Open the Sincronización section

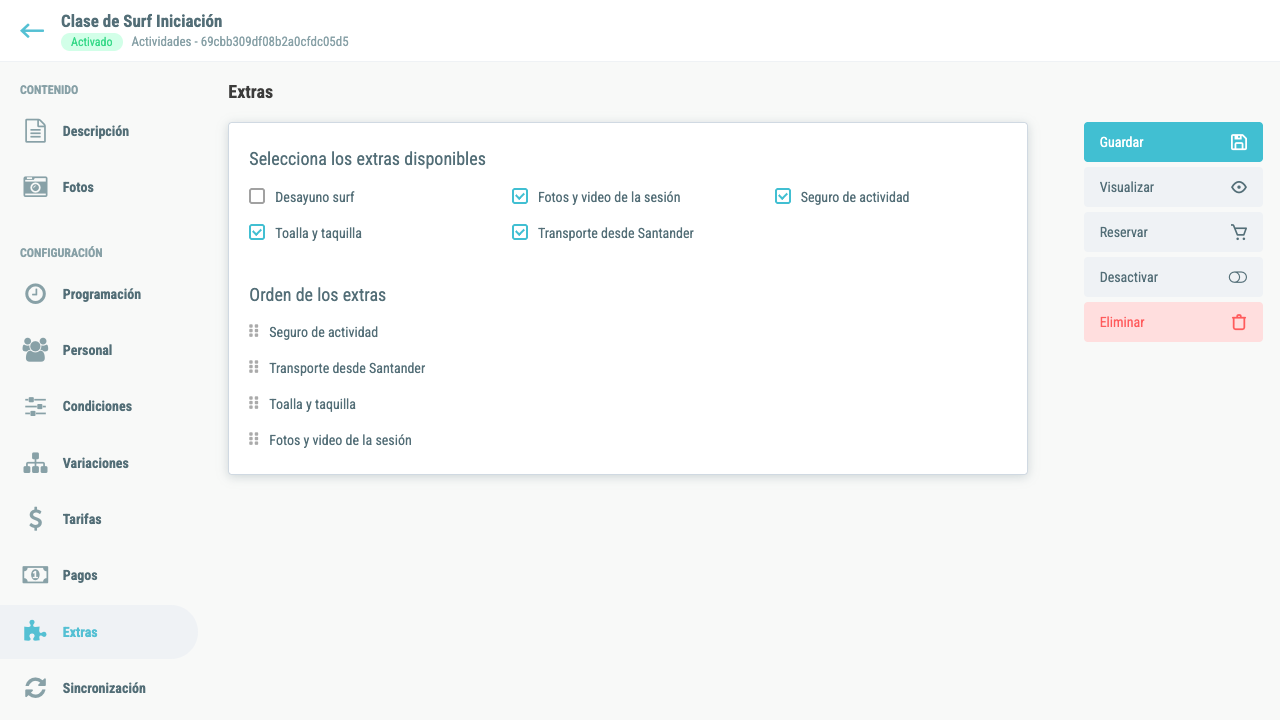(99, 688)
